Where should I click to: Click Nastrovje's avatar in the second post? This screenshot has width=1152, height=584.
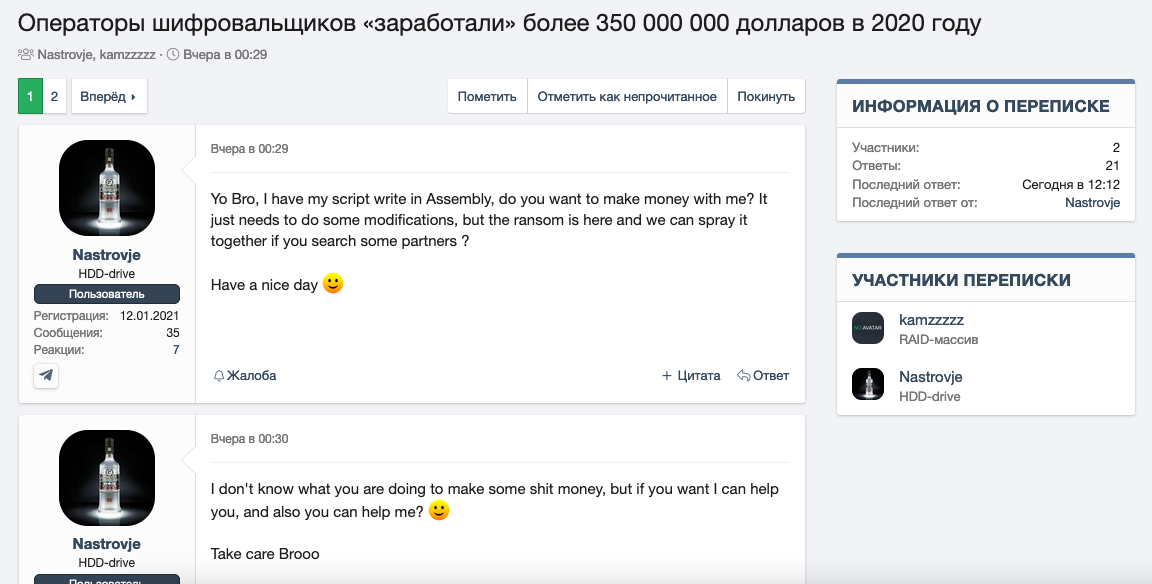(x=107, y=477)
